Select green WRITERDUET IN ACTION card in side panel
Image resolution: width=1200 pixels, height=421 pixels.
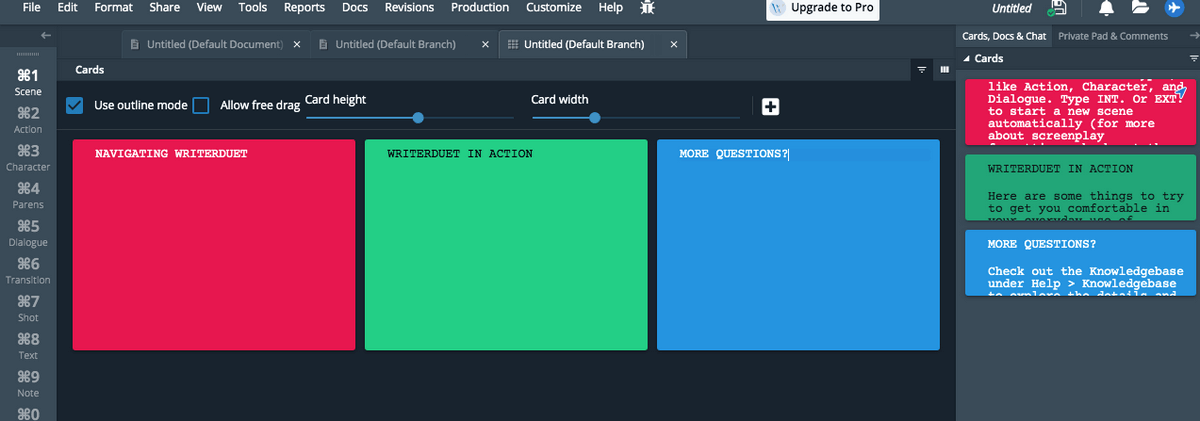tap(1080, 187)
